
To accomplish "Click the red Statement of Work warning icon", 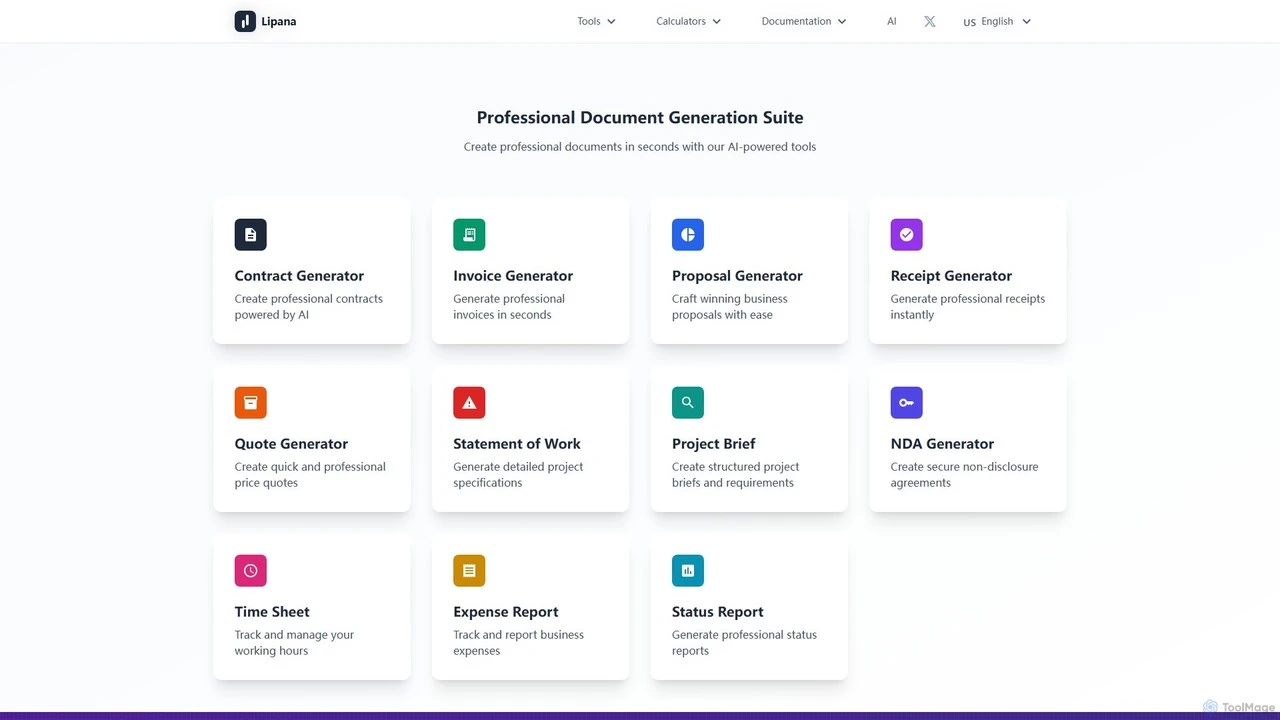I will (x=469, y=403).
